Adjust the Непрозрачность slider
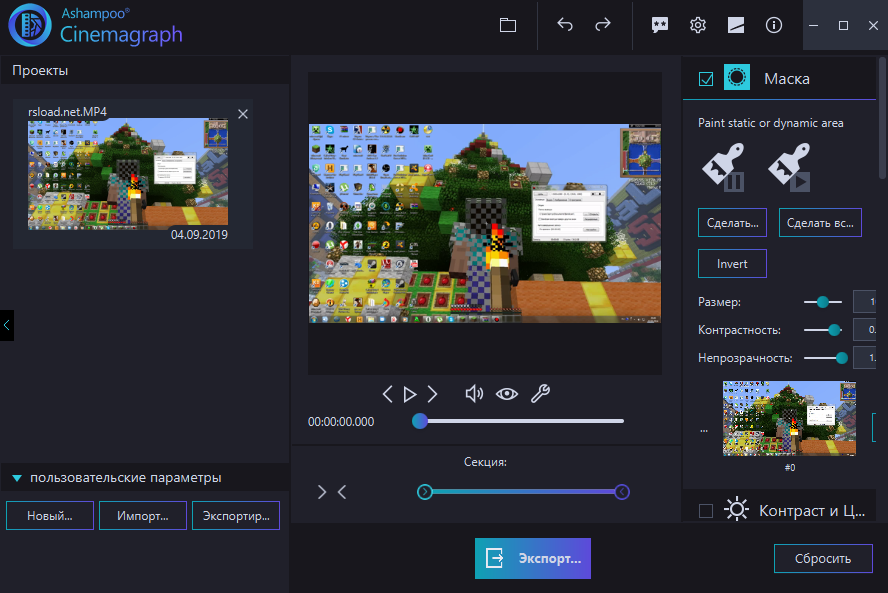 coord(842,358)
